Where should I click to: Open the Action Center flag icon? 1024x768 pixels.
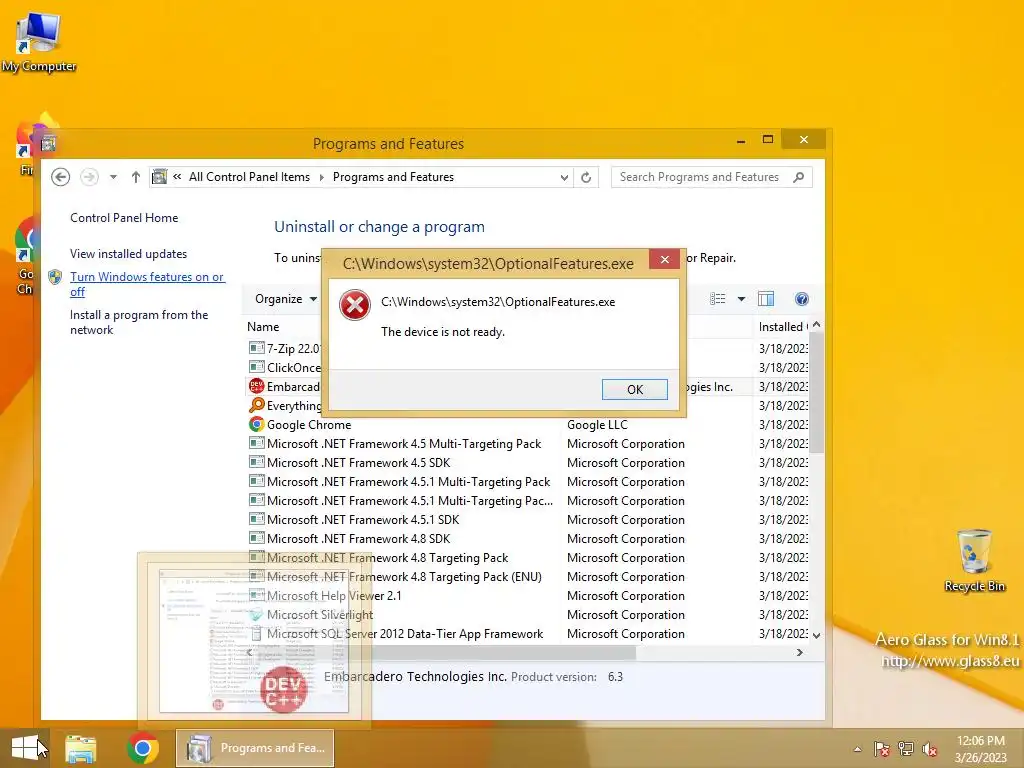pos(881,749)
